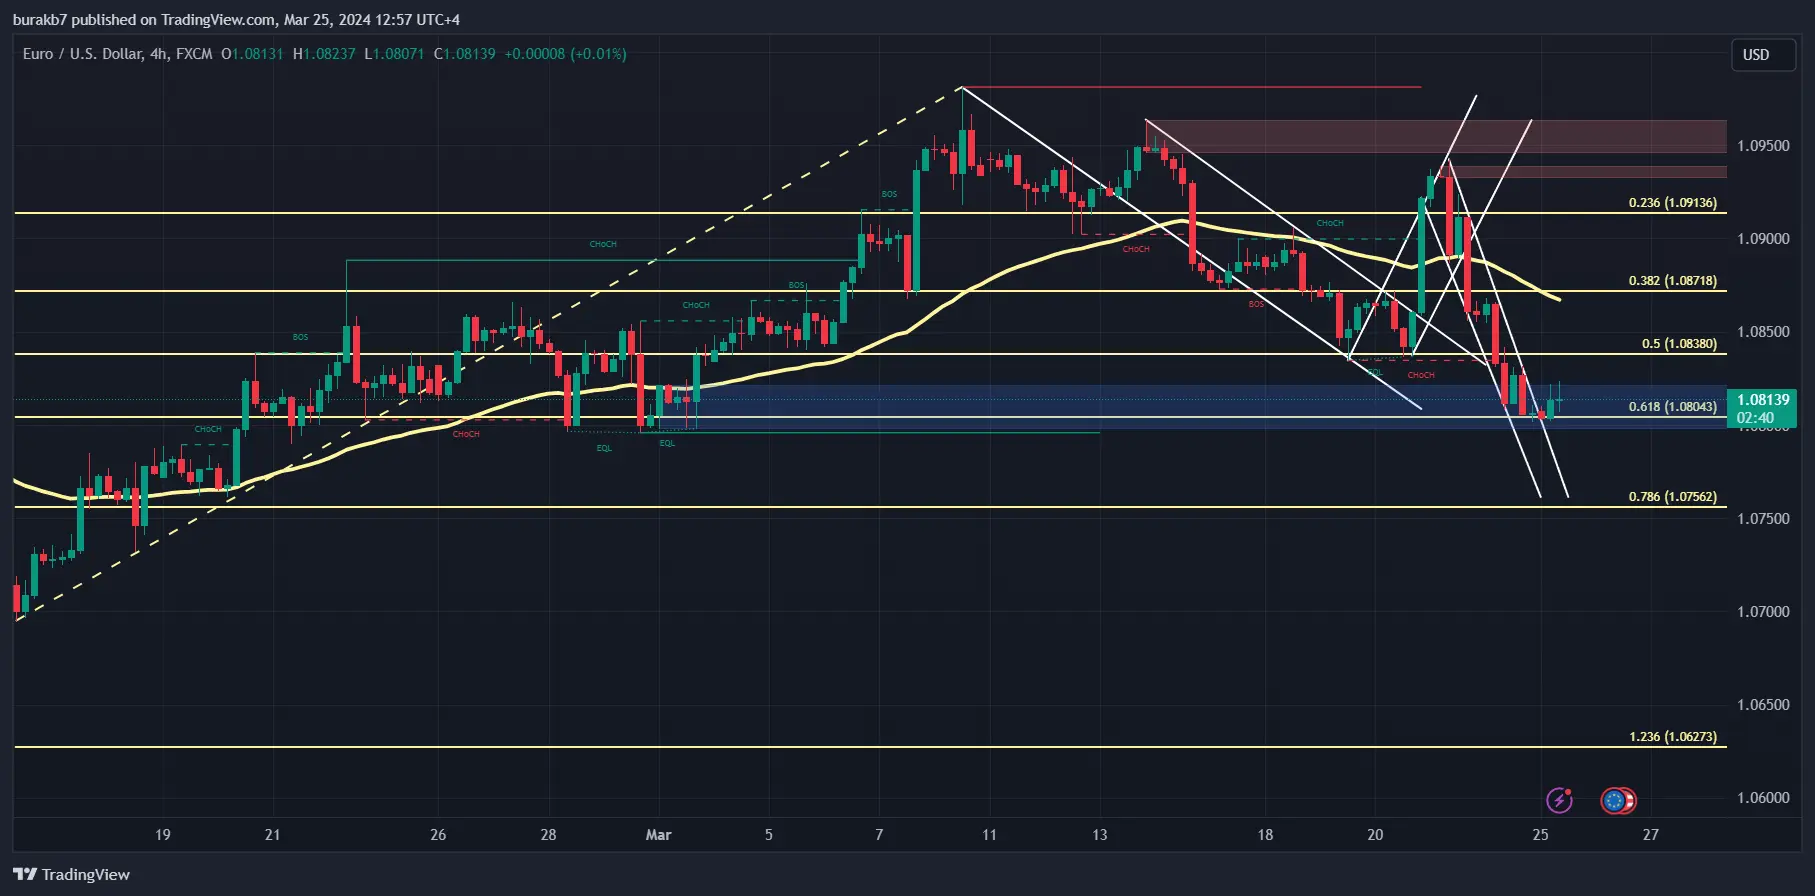The image size is (1815, 896).
Task: Click the 02:40 candle countdown timer
Action: (1755, 418)
